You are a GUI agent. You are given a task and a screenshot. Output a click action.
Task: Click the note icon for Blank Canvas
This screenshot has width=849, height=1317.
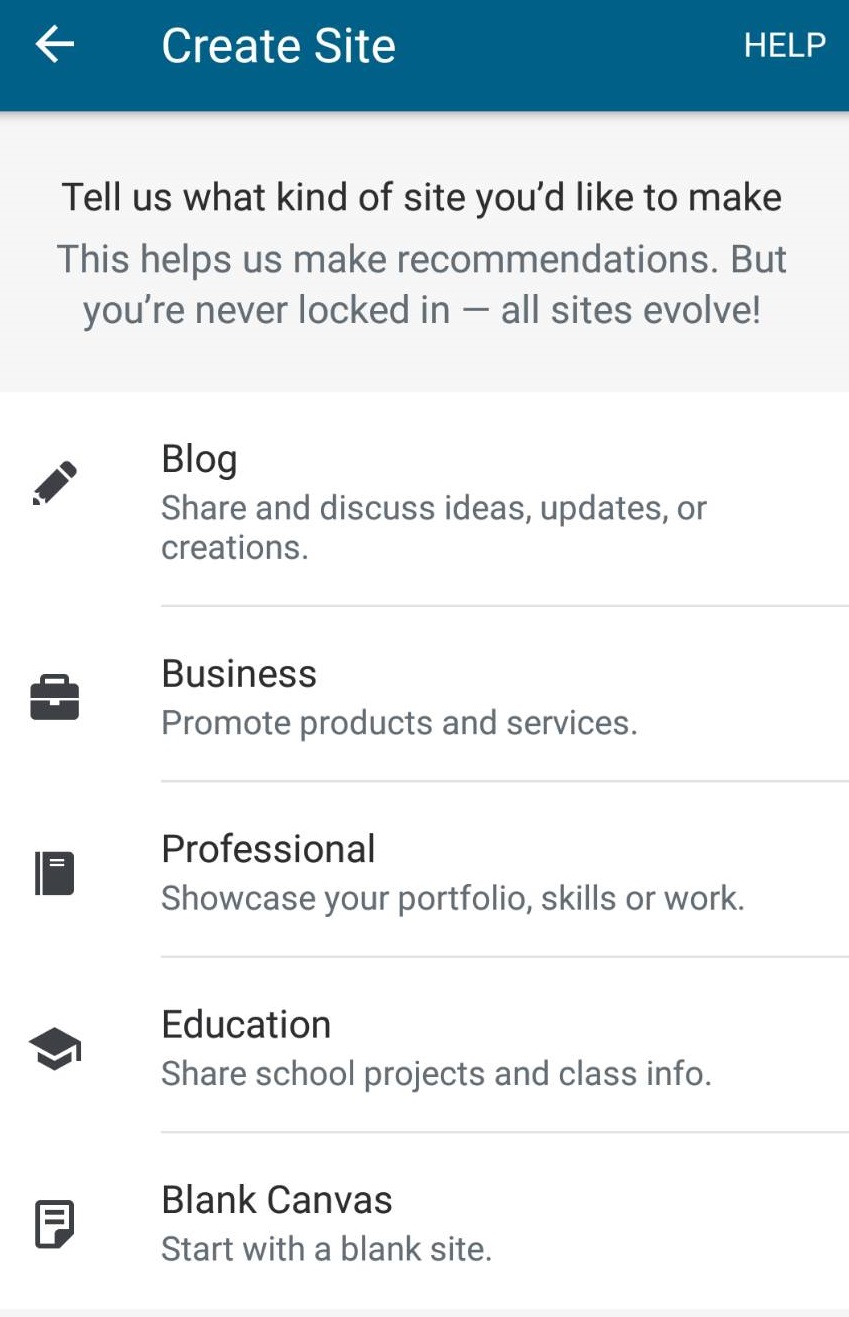tap(55, 1224)
